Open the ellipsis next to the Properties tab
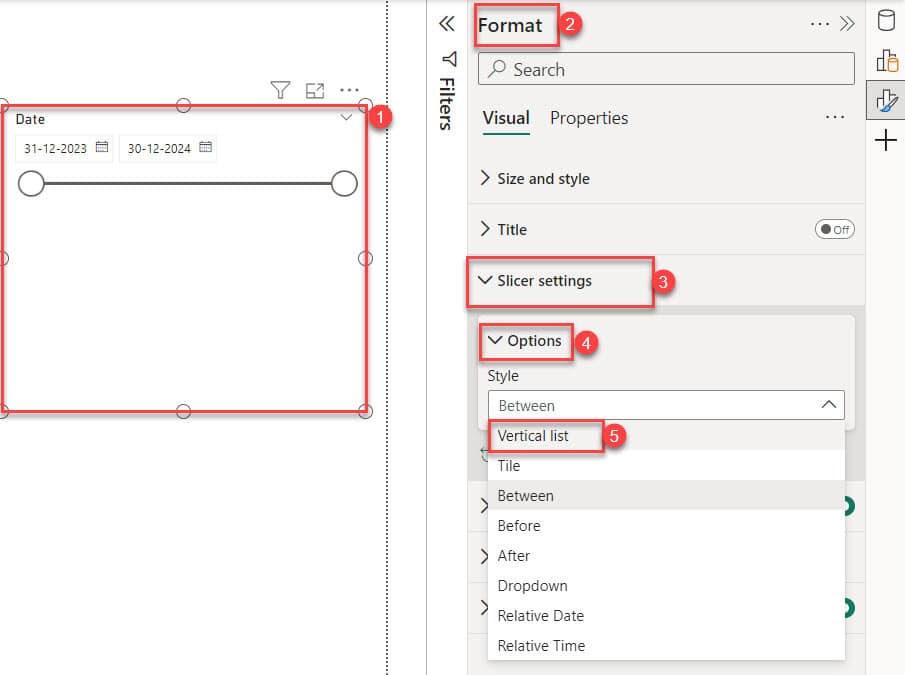Image resolution: width=905 pixels, height=675 pixels. (835, 117)
